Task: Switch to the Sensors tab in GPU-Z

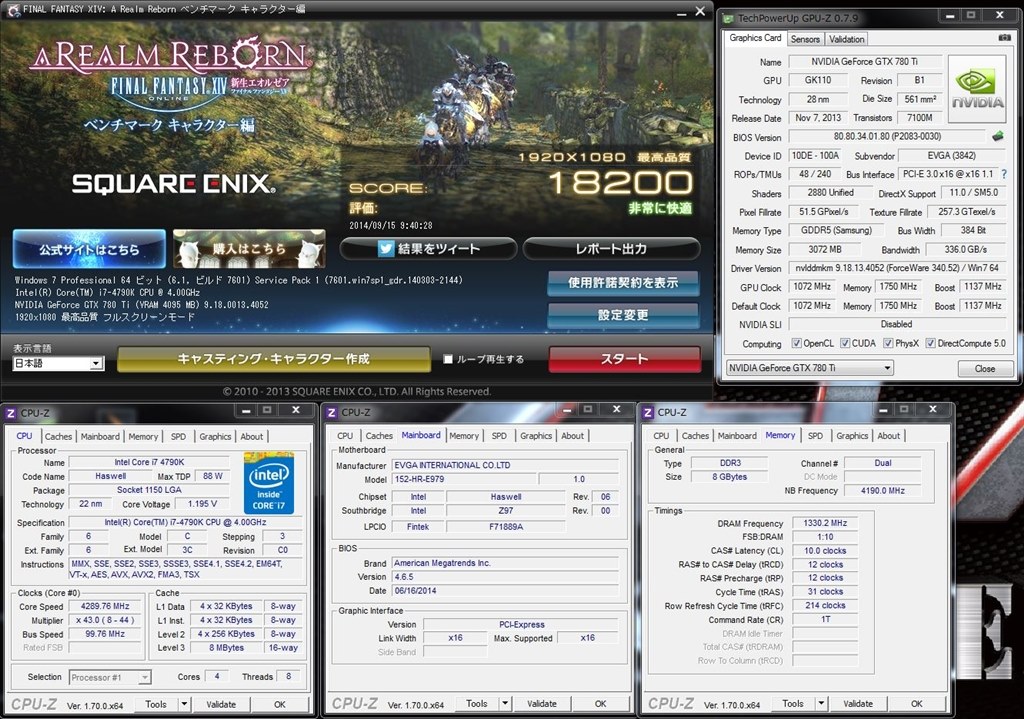Action: 805,38
